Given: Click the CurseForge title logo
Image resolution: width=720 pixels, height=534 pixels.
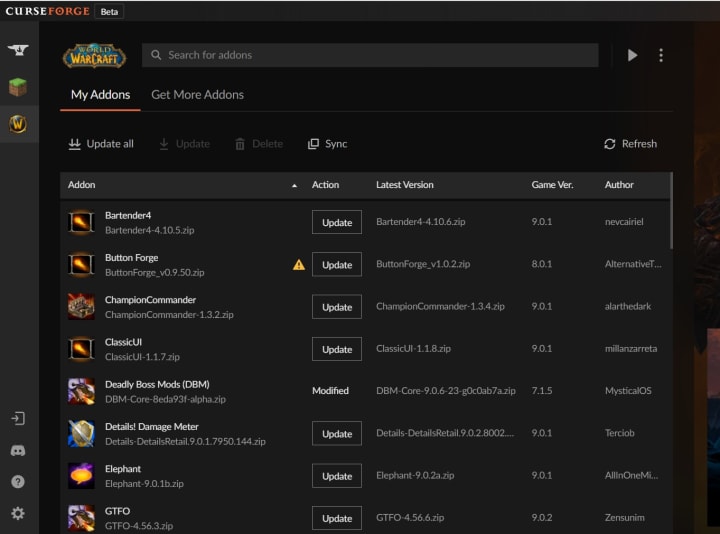Looking at the screenshot, I should click(x=48, y=11).
